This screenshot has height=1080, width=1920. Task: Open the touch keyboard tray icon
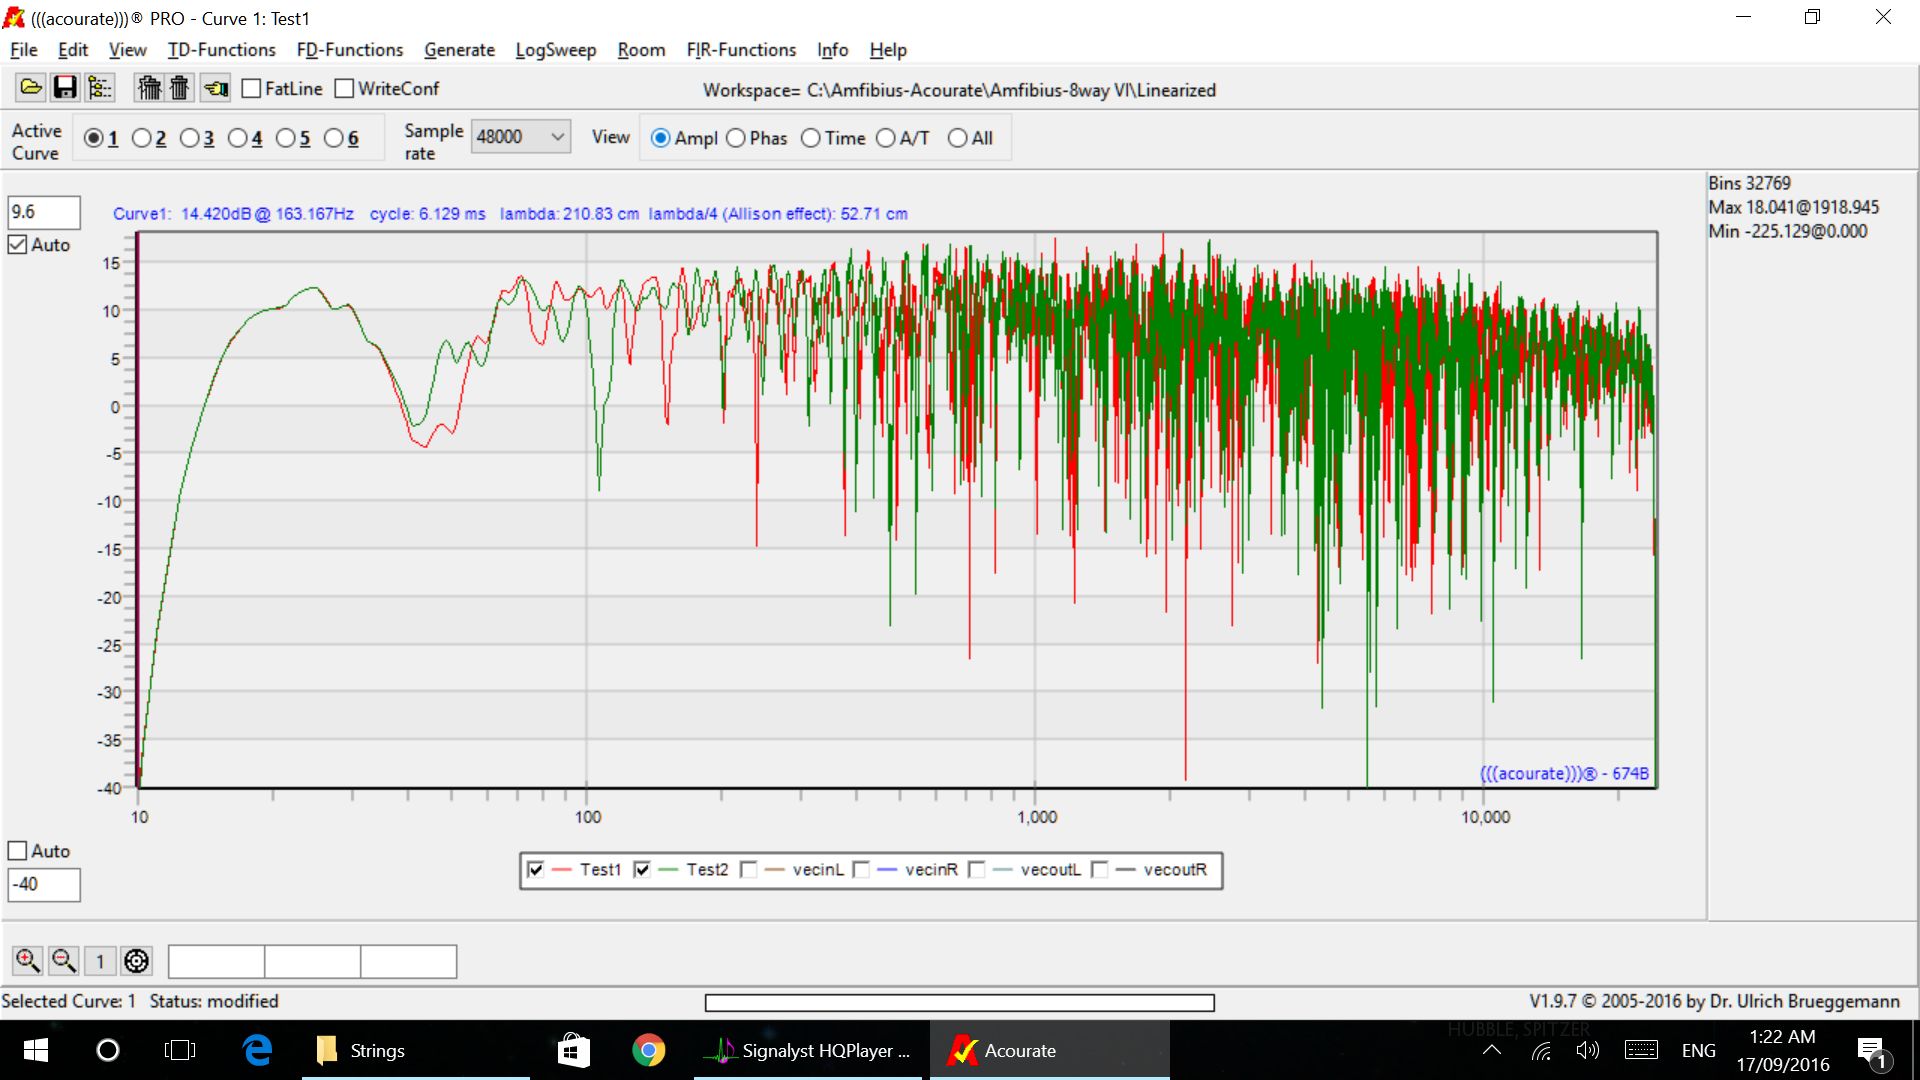1641,1050
